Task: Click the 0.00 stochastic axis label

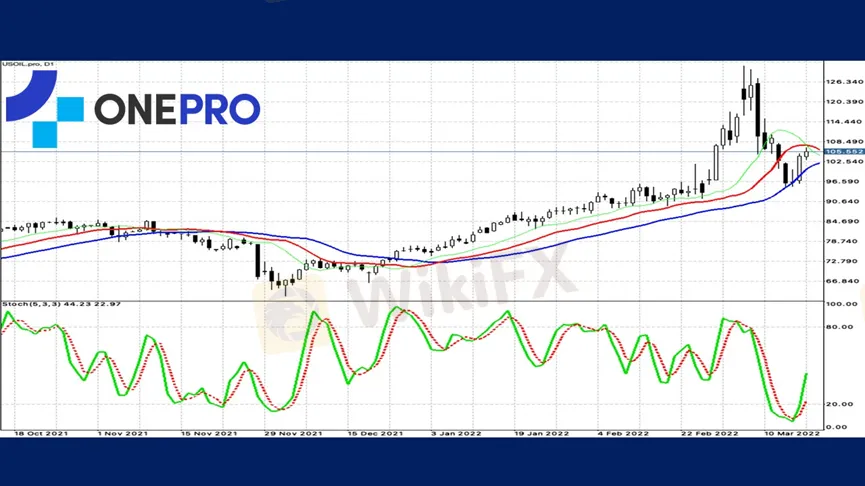Action: pyautogui.click(x=836, y=427)
